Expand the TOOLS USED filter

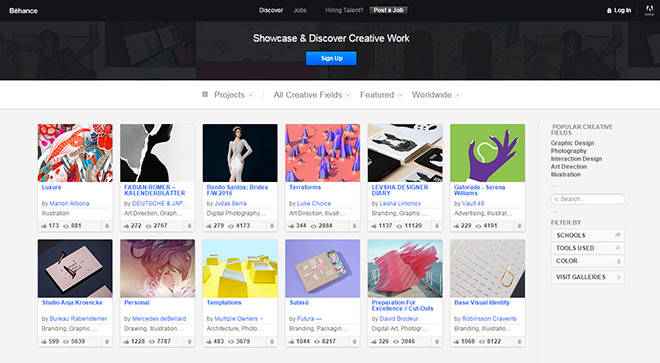click(588, 248)
